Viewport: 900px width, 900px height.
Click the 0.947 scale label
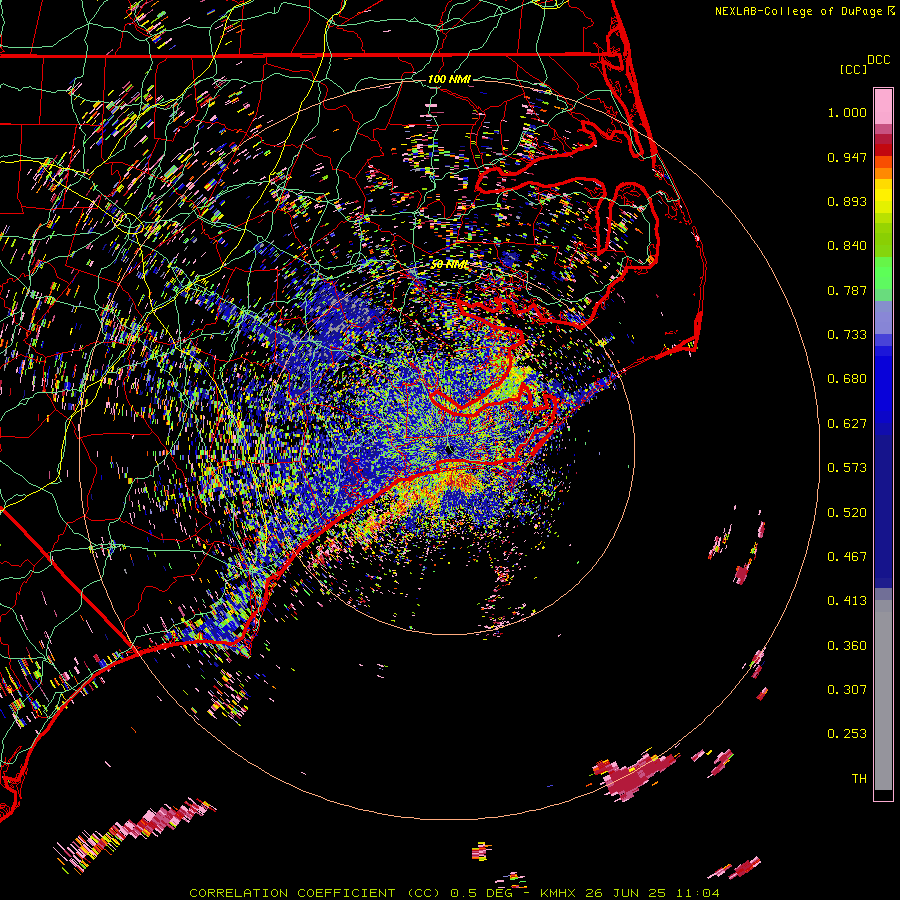pos(847,157)
